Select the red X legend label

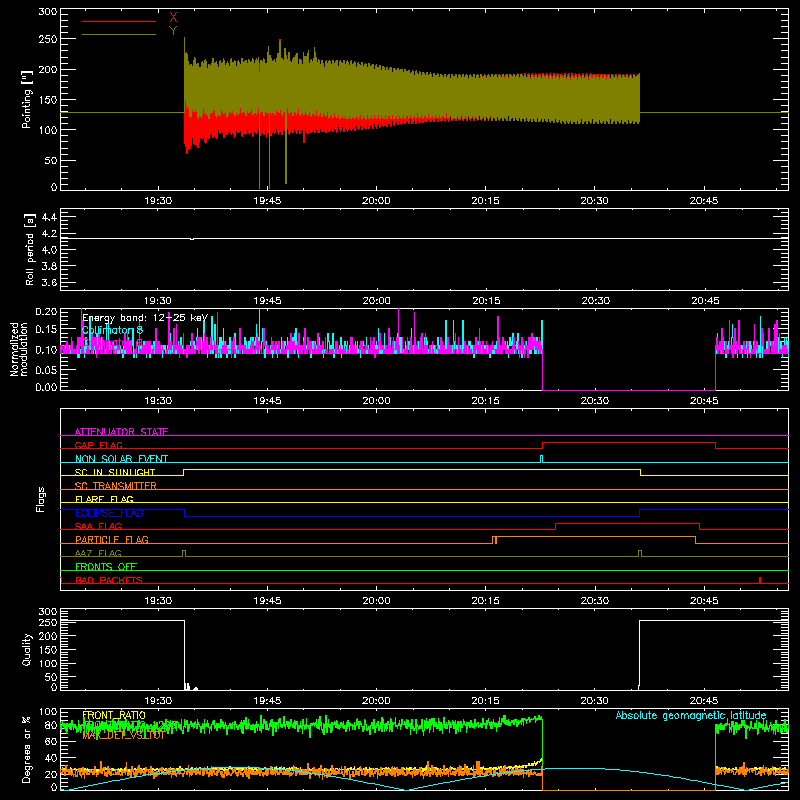[173, 18]
